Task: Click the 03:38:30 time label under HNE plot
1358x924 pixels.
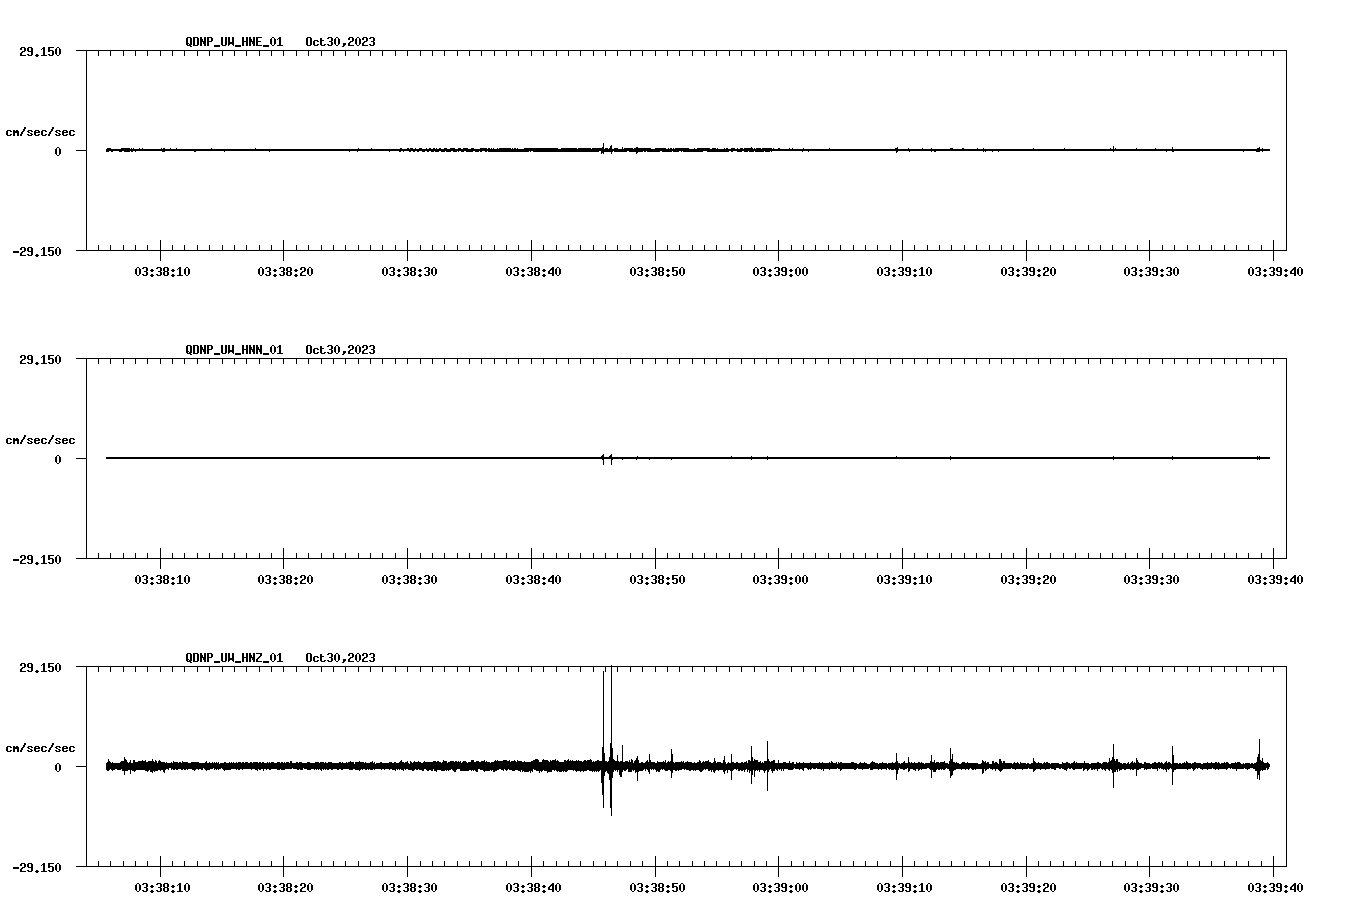Action: click(x=409, y=271)
